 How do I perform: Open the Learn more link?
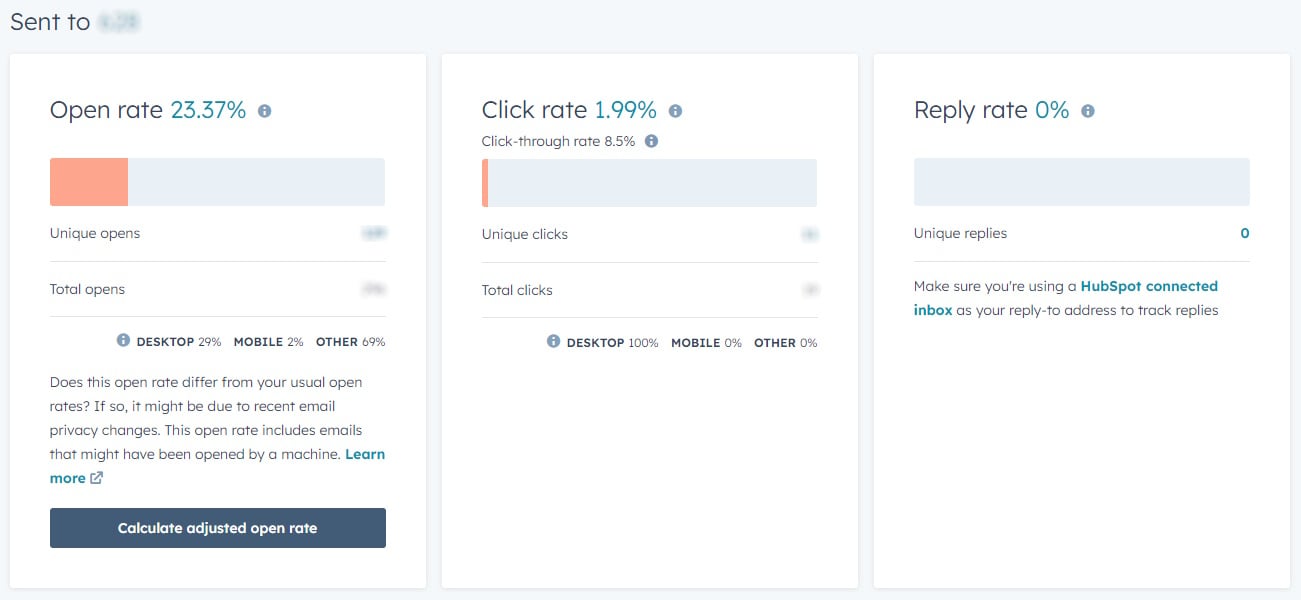(x=217, y=466)
